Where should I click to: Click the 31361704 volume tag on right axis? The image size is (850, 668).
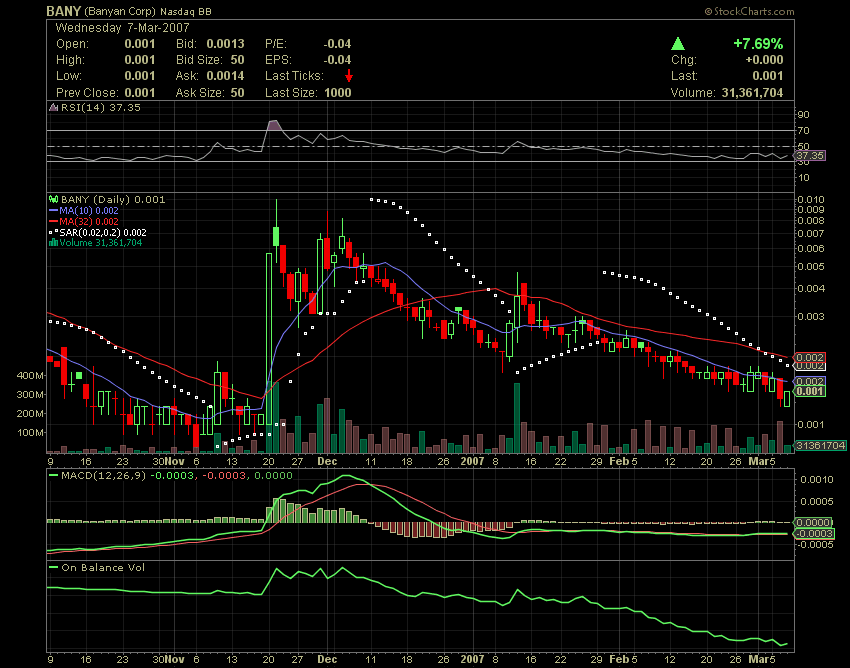click(821, 445)
